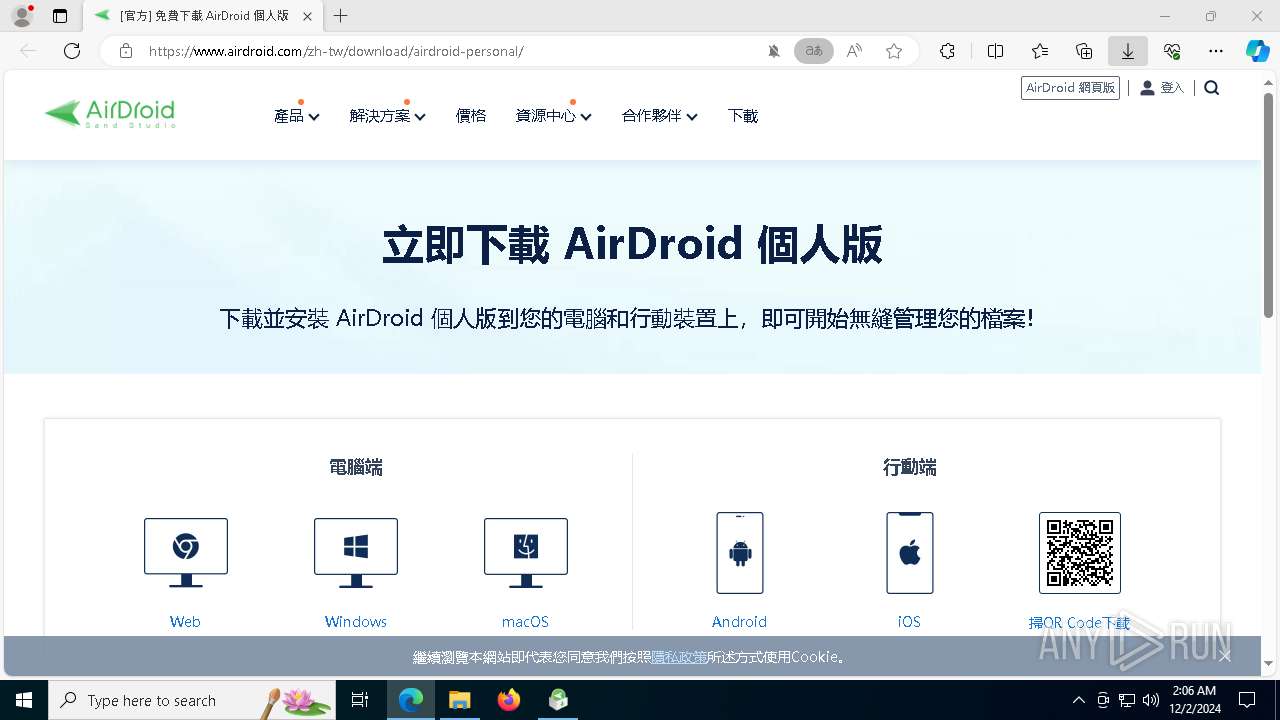1280x720 pixels.
Task: Focus the browser address bar
Action: [450, 51]
